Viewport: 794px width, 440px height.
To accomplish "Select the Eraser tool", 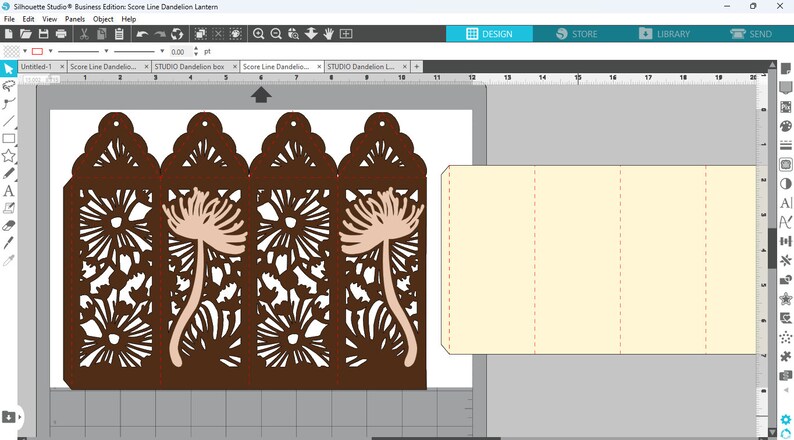I will click(9, 225).
